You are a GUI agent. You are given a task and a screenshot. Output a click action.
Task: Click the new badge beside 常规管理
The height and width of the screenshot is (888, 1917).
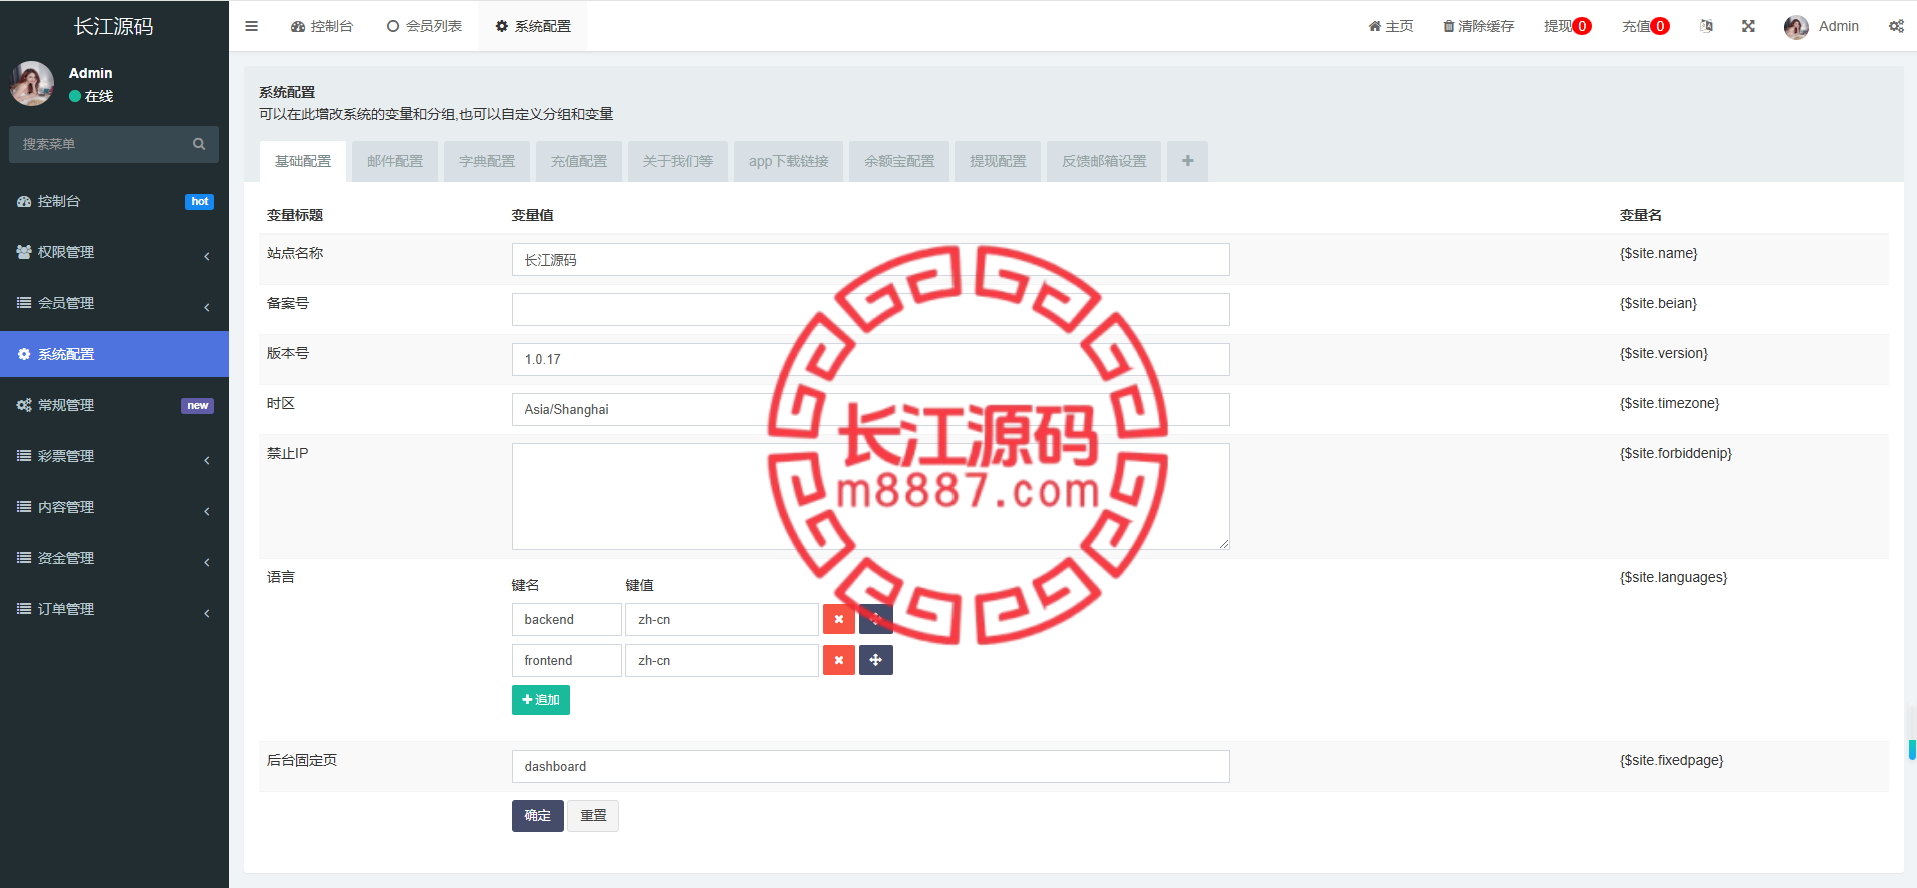197,405
